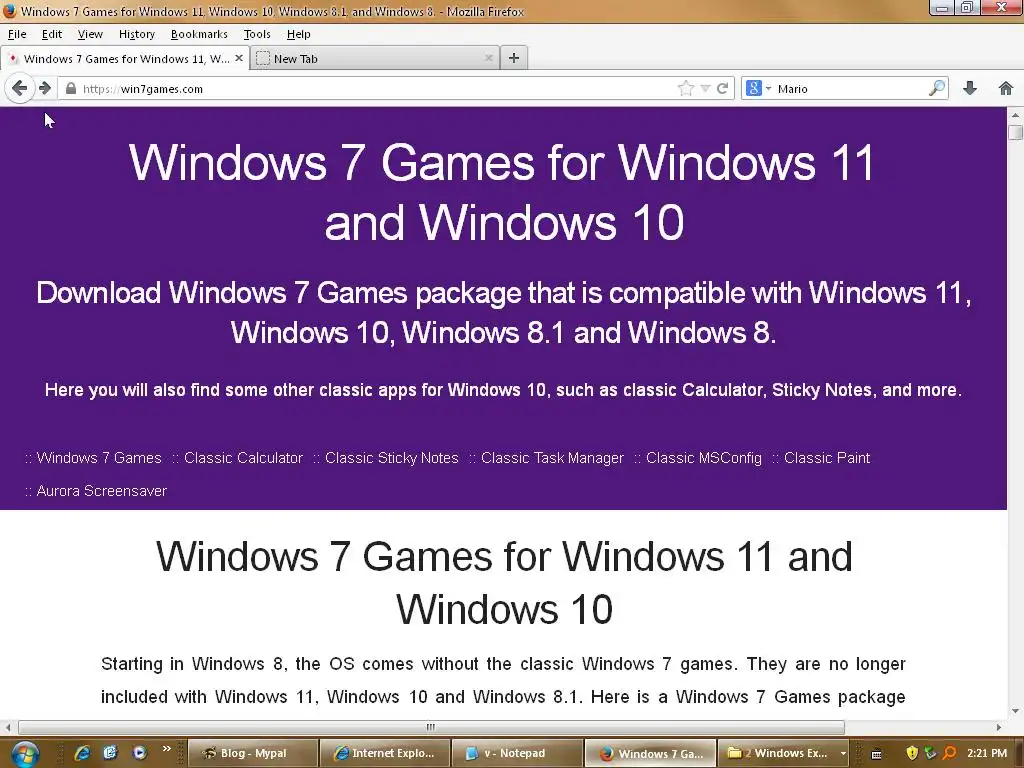Go to the Home page icon

(1006, 88)
